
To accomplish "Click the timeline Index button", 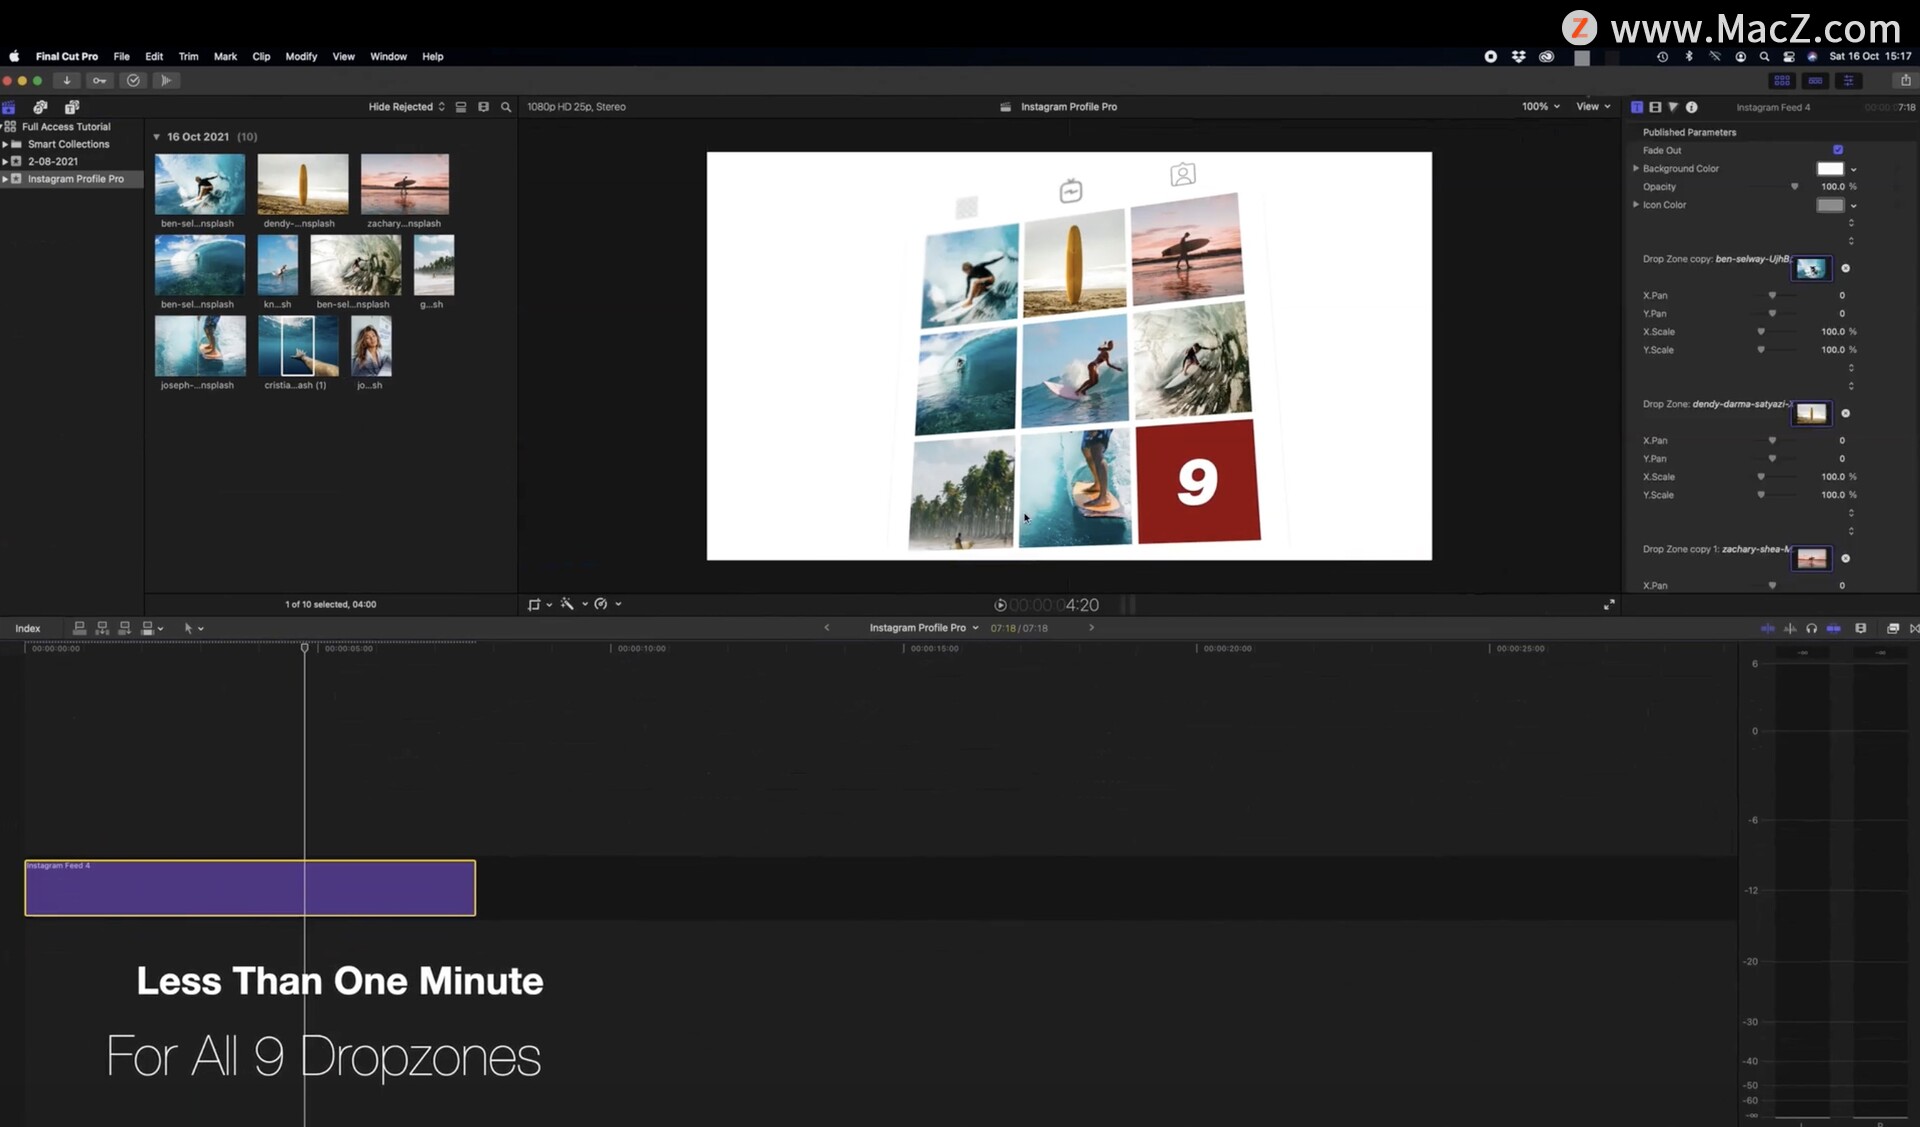I will 28,629.
